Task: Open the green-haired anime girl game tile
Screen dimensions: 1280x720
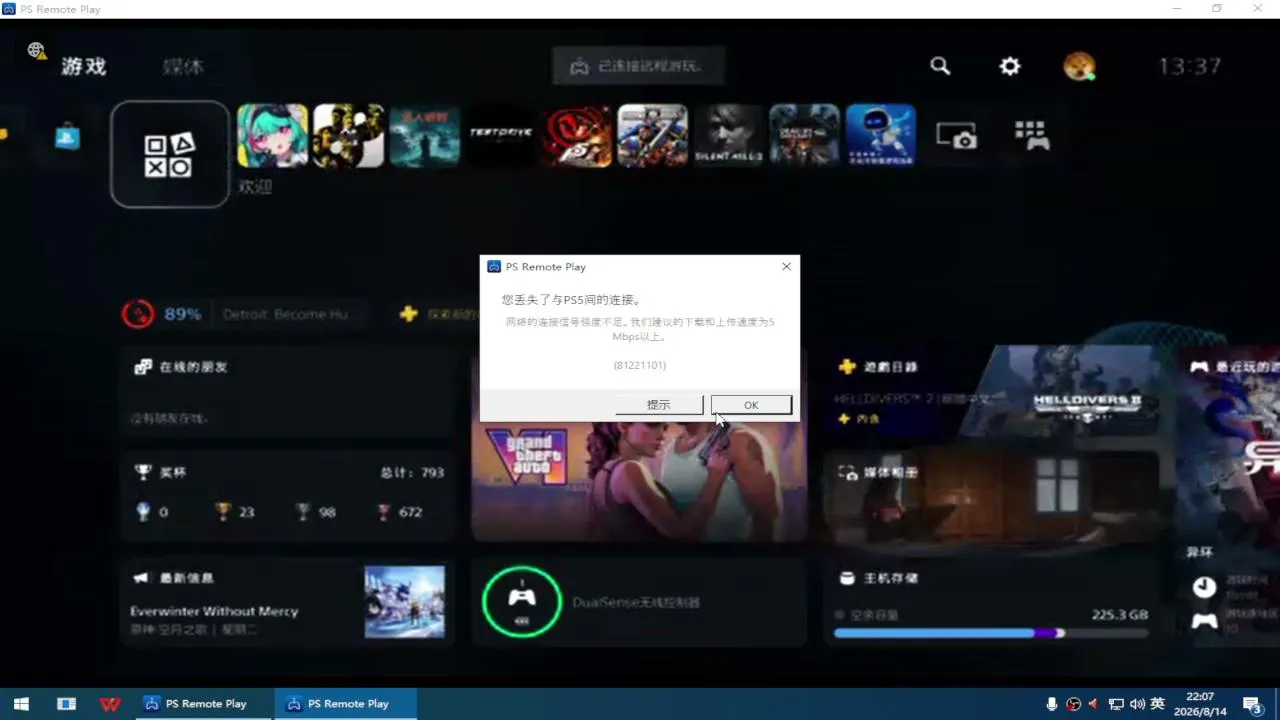Action: (272, 135)
